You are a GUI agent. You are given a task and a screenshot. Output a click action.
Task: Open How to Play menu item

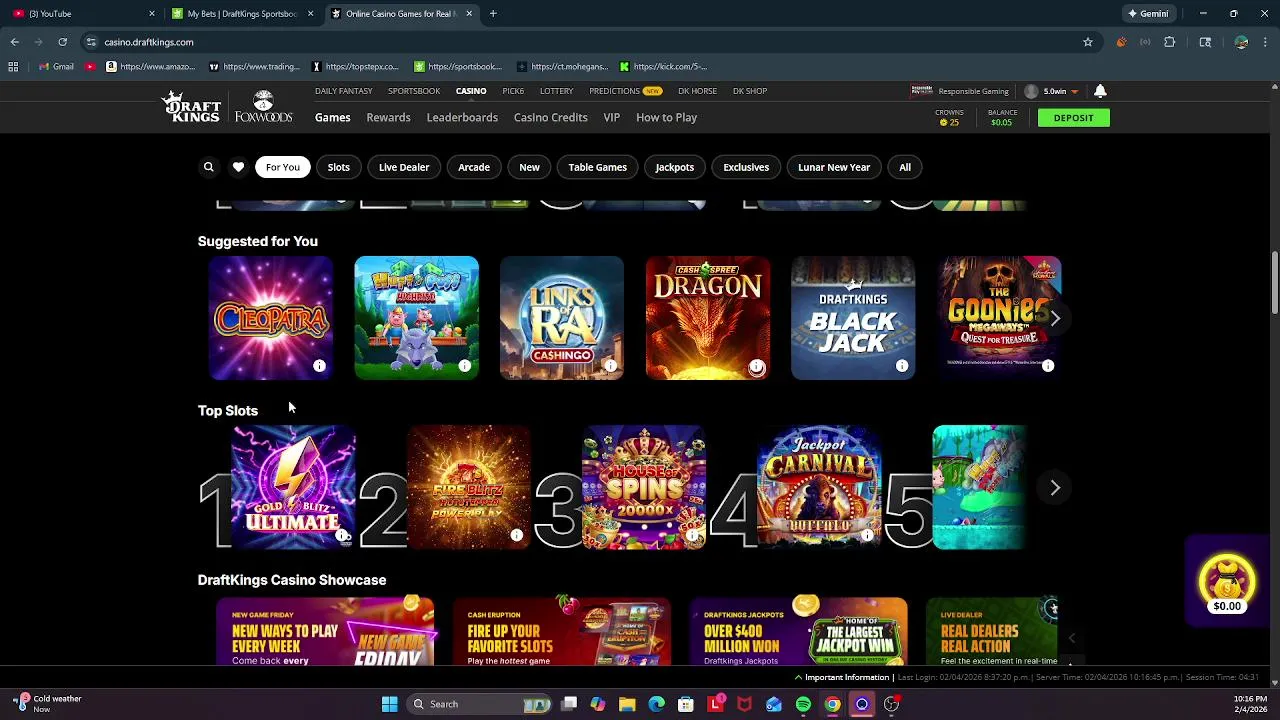click(x=666, y=118)
